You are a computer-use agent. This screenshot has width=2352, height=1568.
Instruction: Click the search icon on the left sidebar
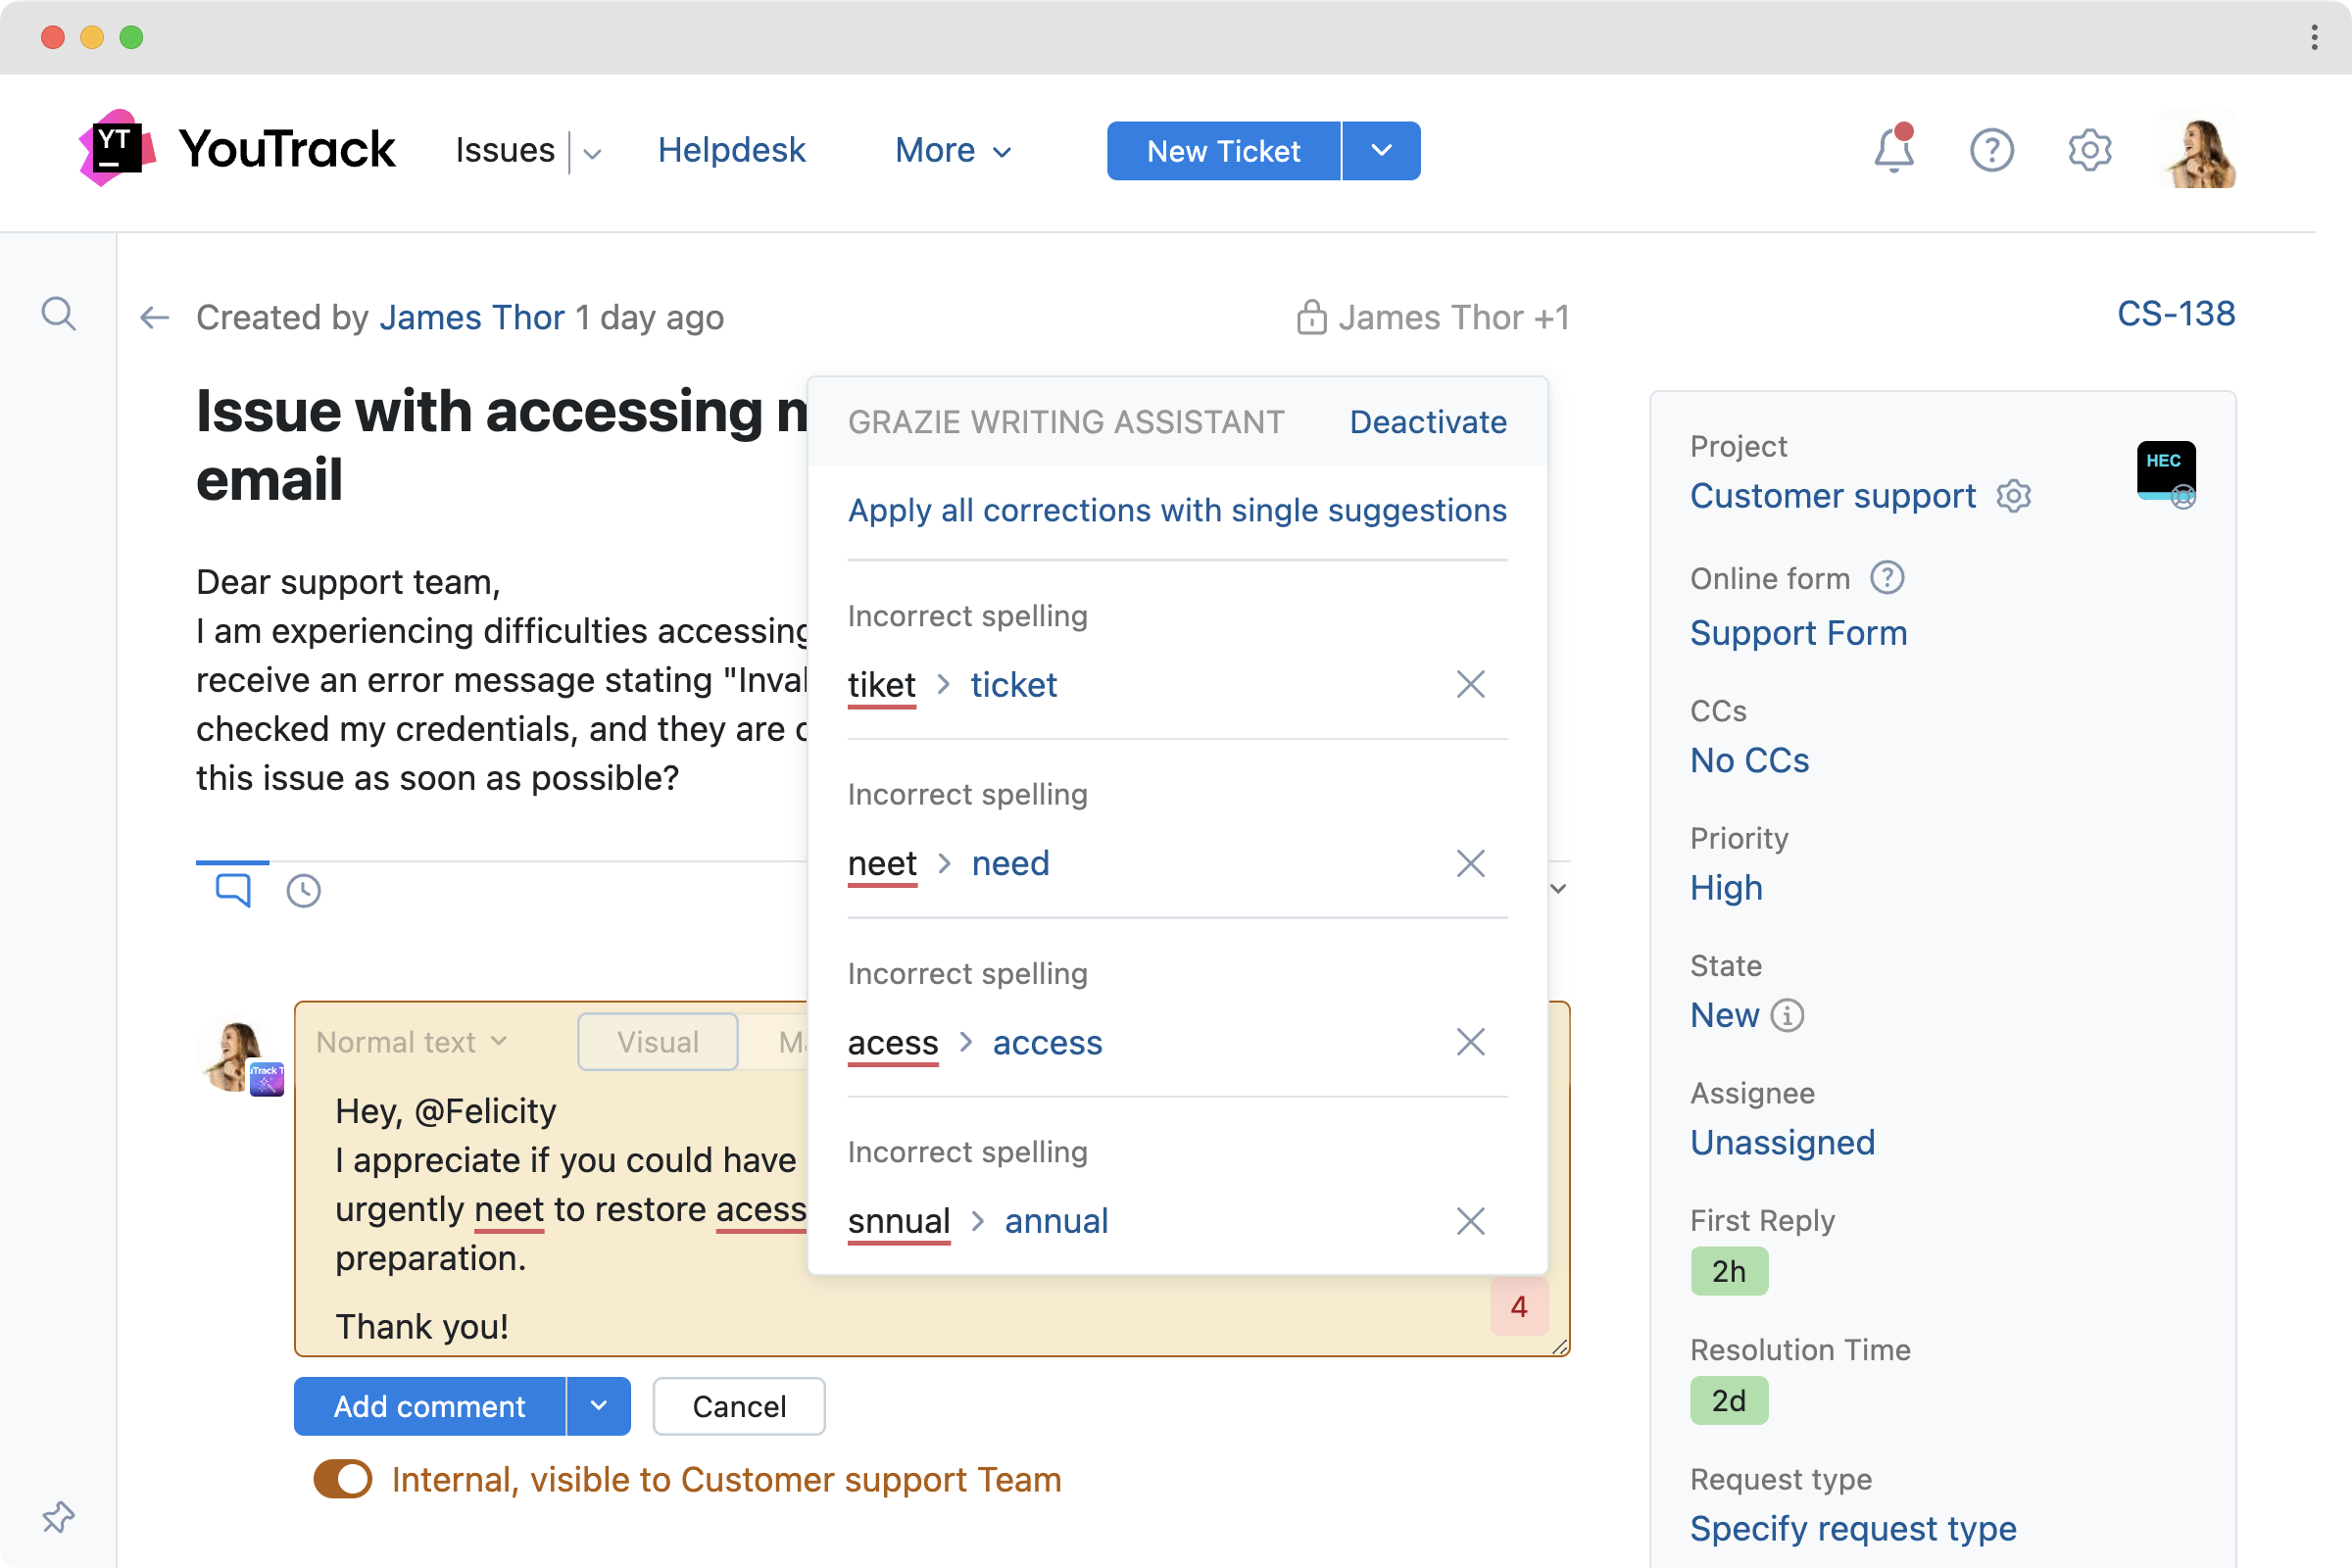pos(58,314)
